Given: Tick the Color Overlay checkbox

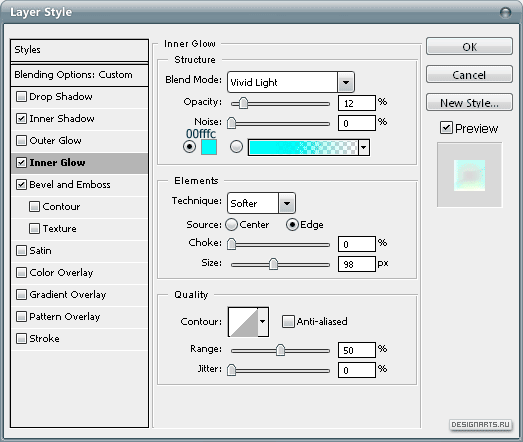Looking at the screenshot, I should 21,273.
